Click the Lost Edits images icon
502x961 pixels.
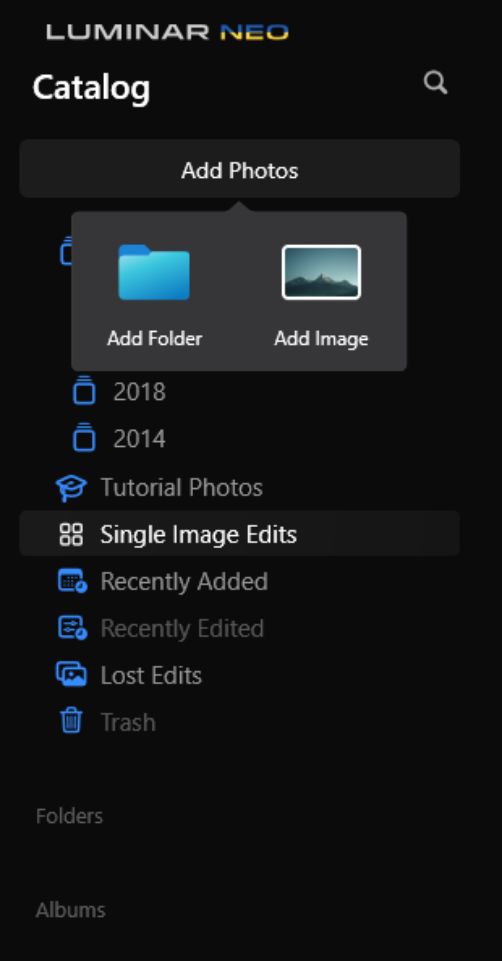(71, 675)
